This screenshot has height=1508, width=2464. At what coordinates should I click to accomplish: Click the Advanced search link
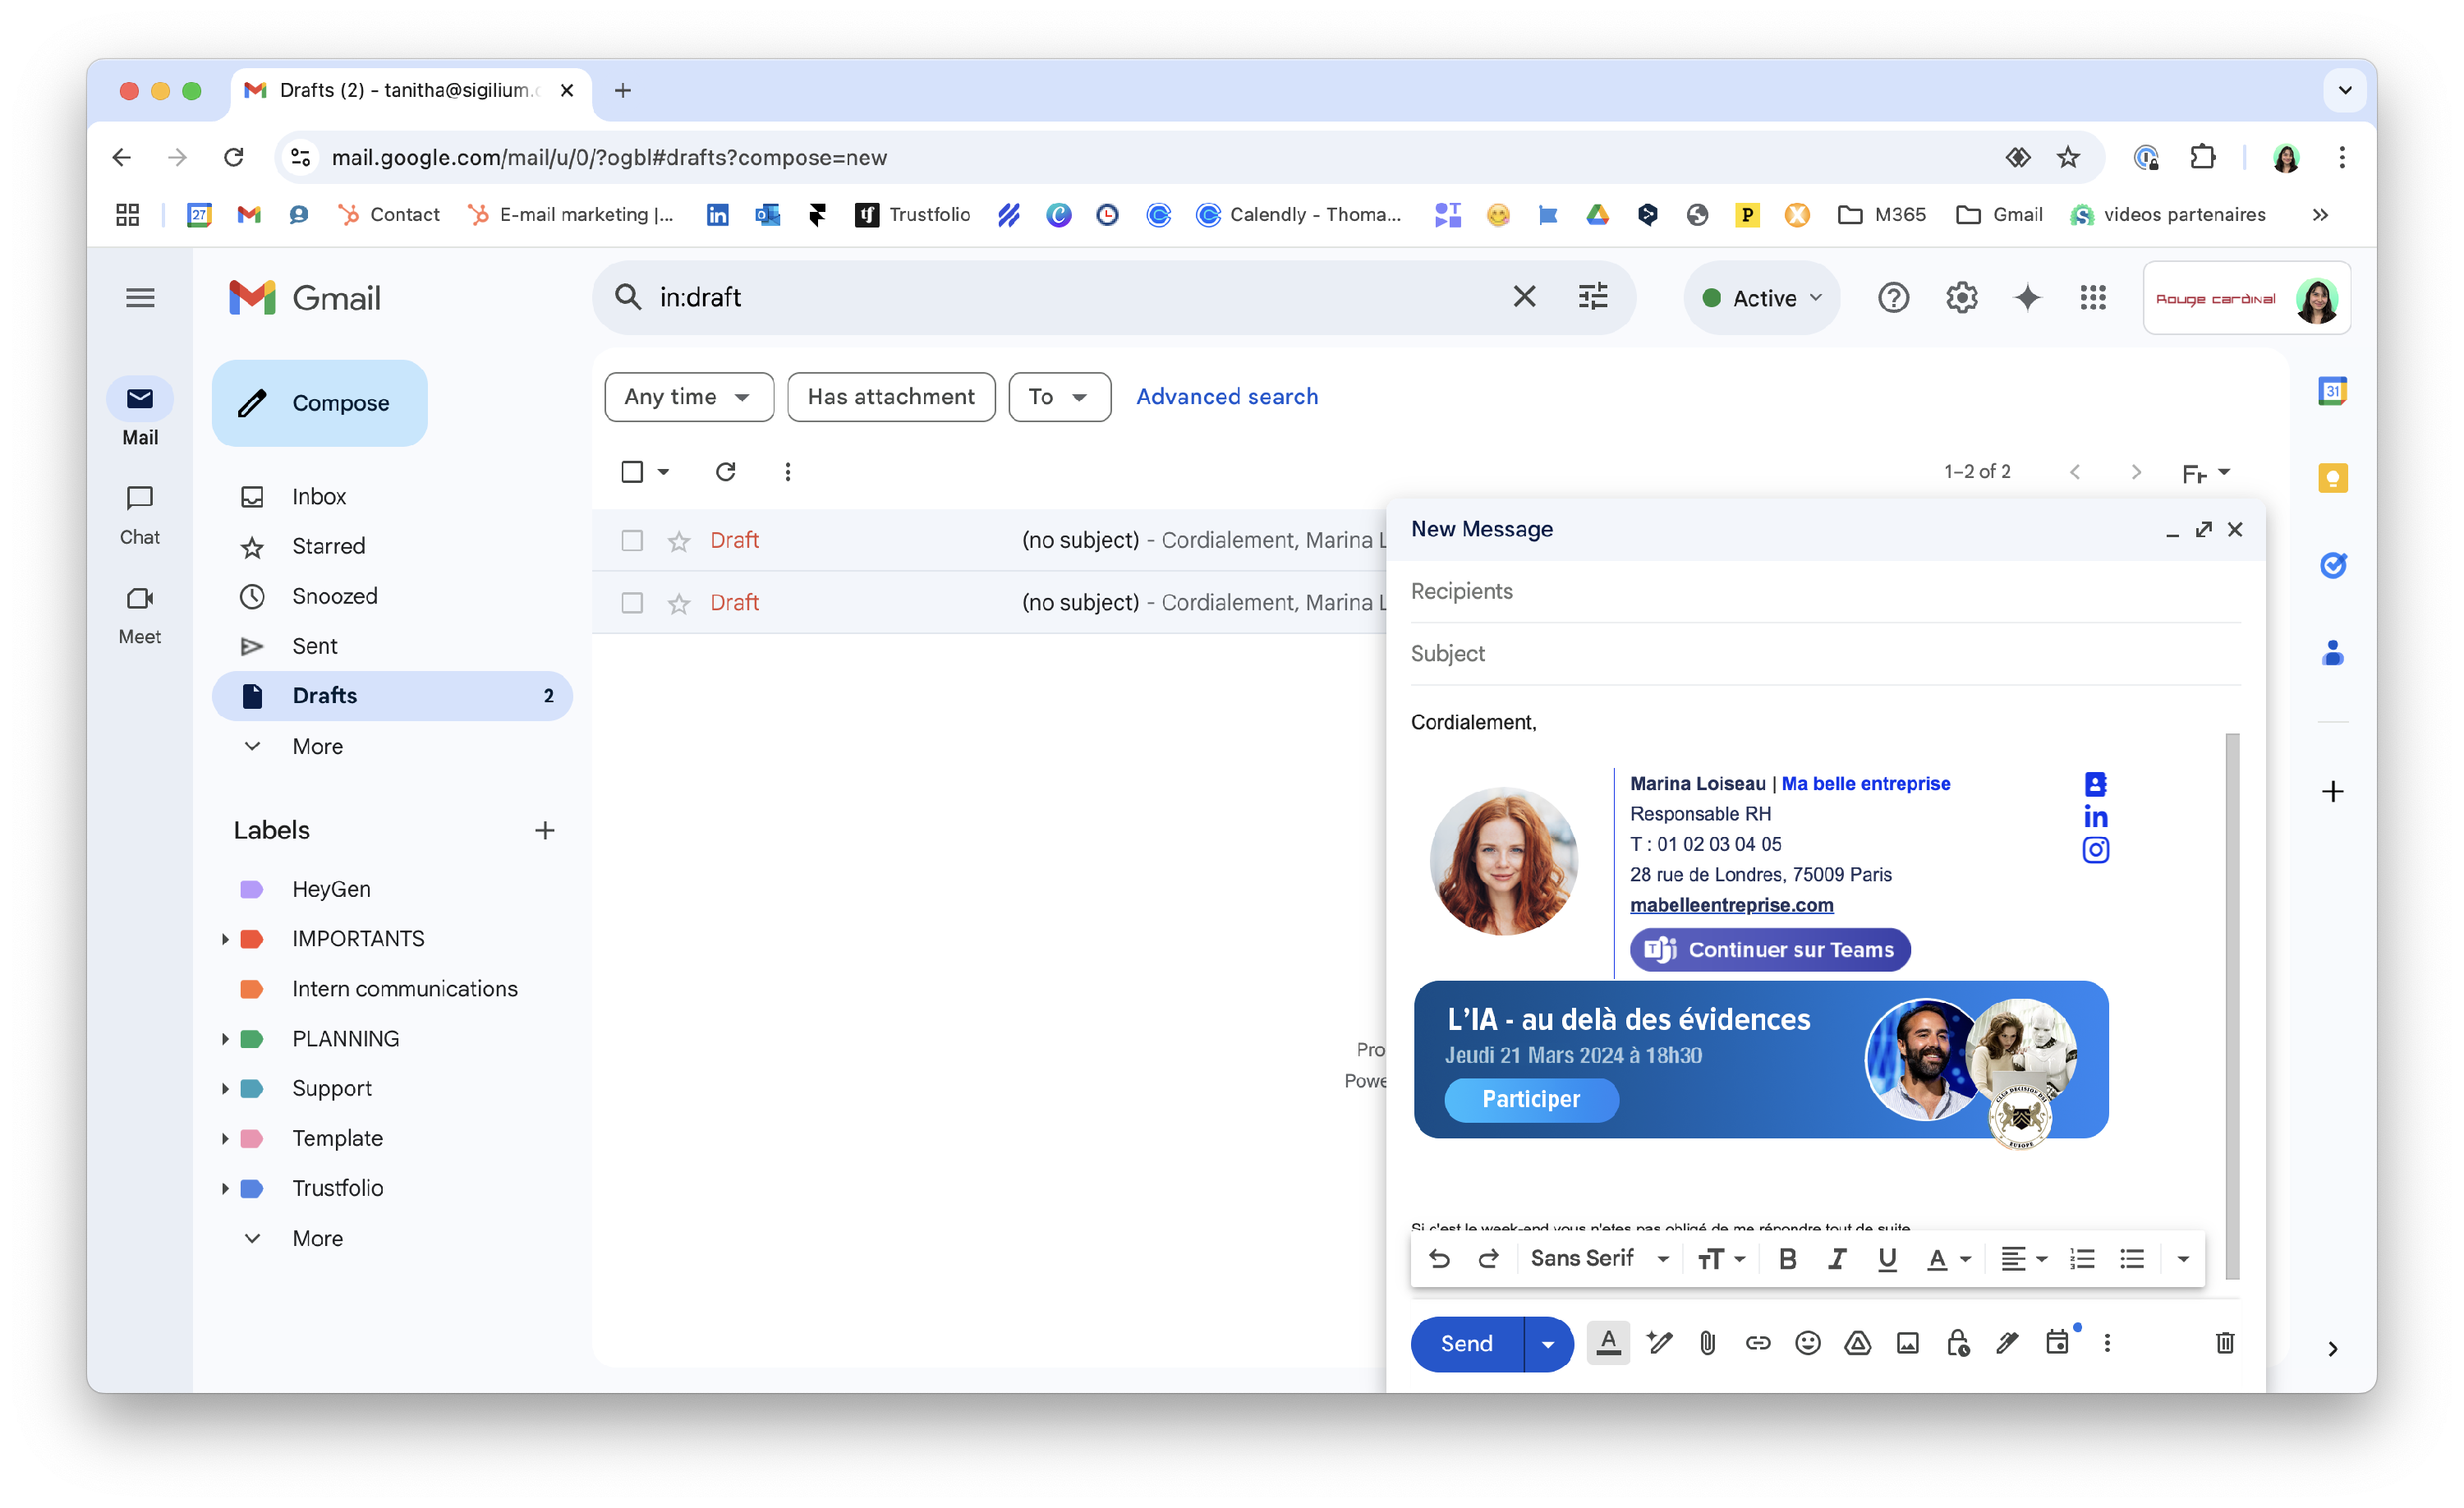pyautogui.click(x=1226, y=397)
